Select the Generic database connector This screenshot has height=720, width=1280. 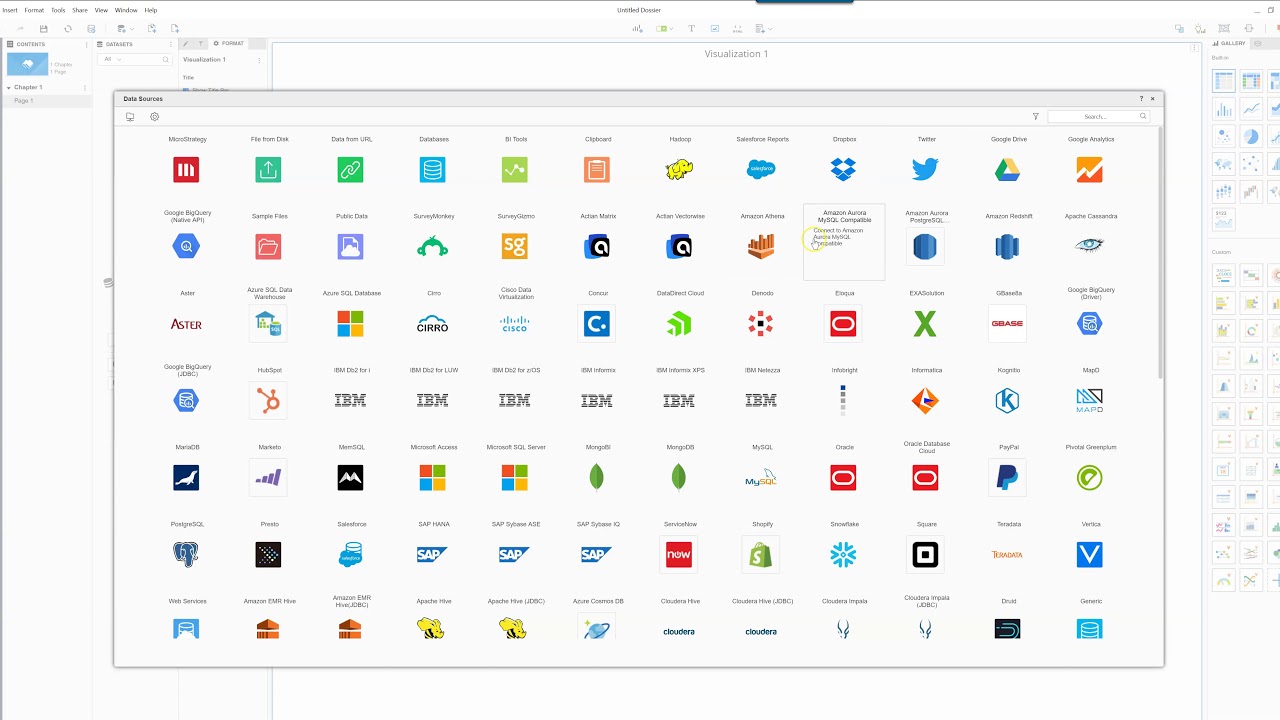tap(1089, 629)
